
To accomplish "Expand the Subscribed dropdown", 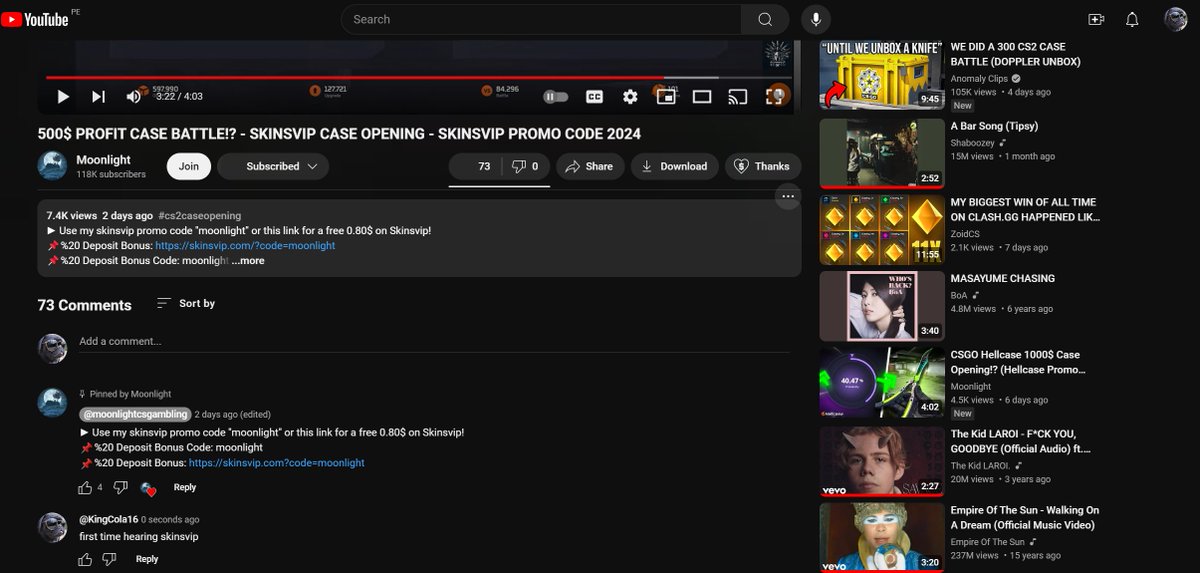I will tap(273, 166).
